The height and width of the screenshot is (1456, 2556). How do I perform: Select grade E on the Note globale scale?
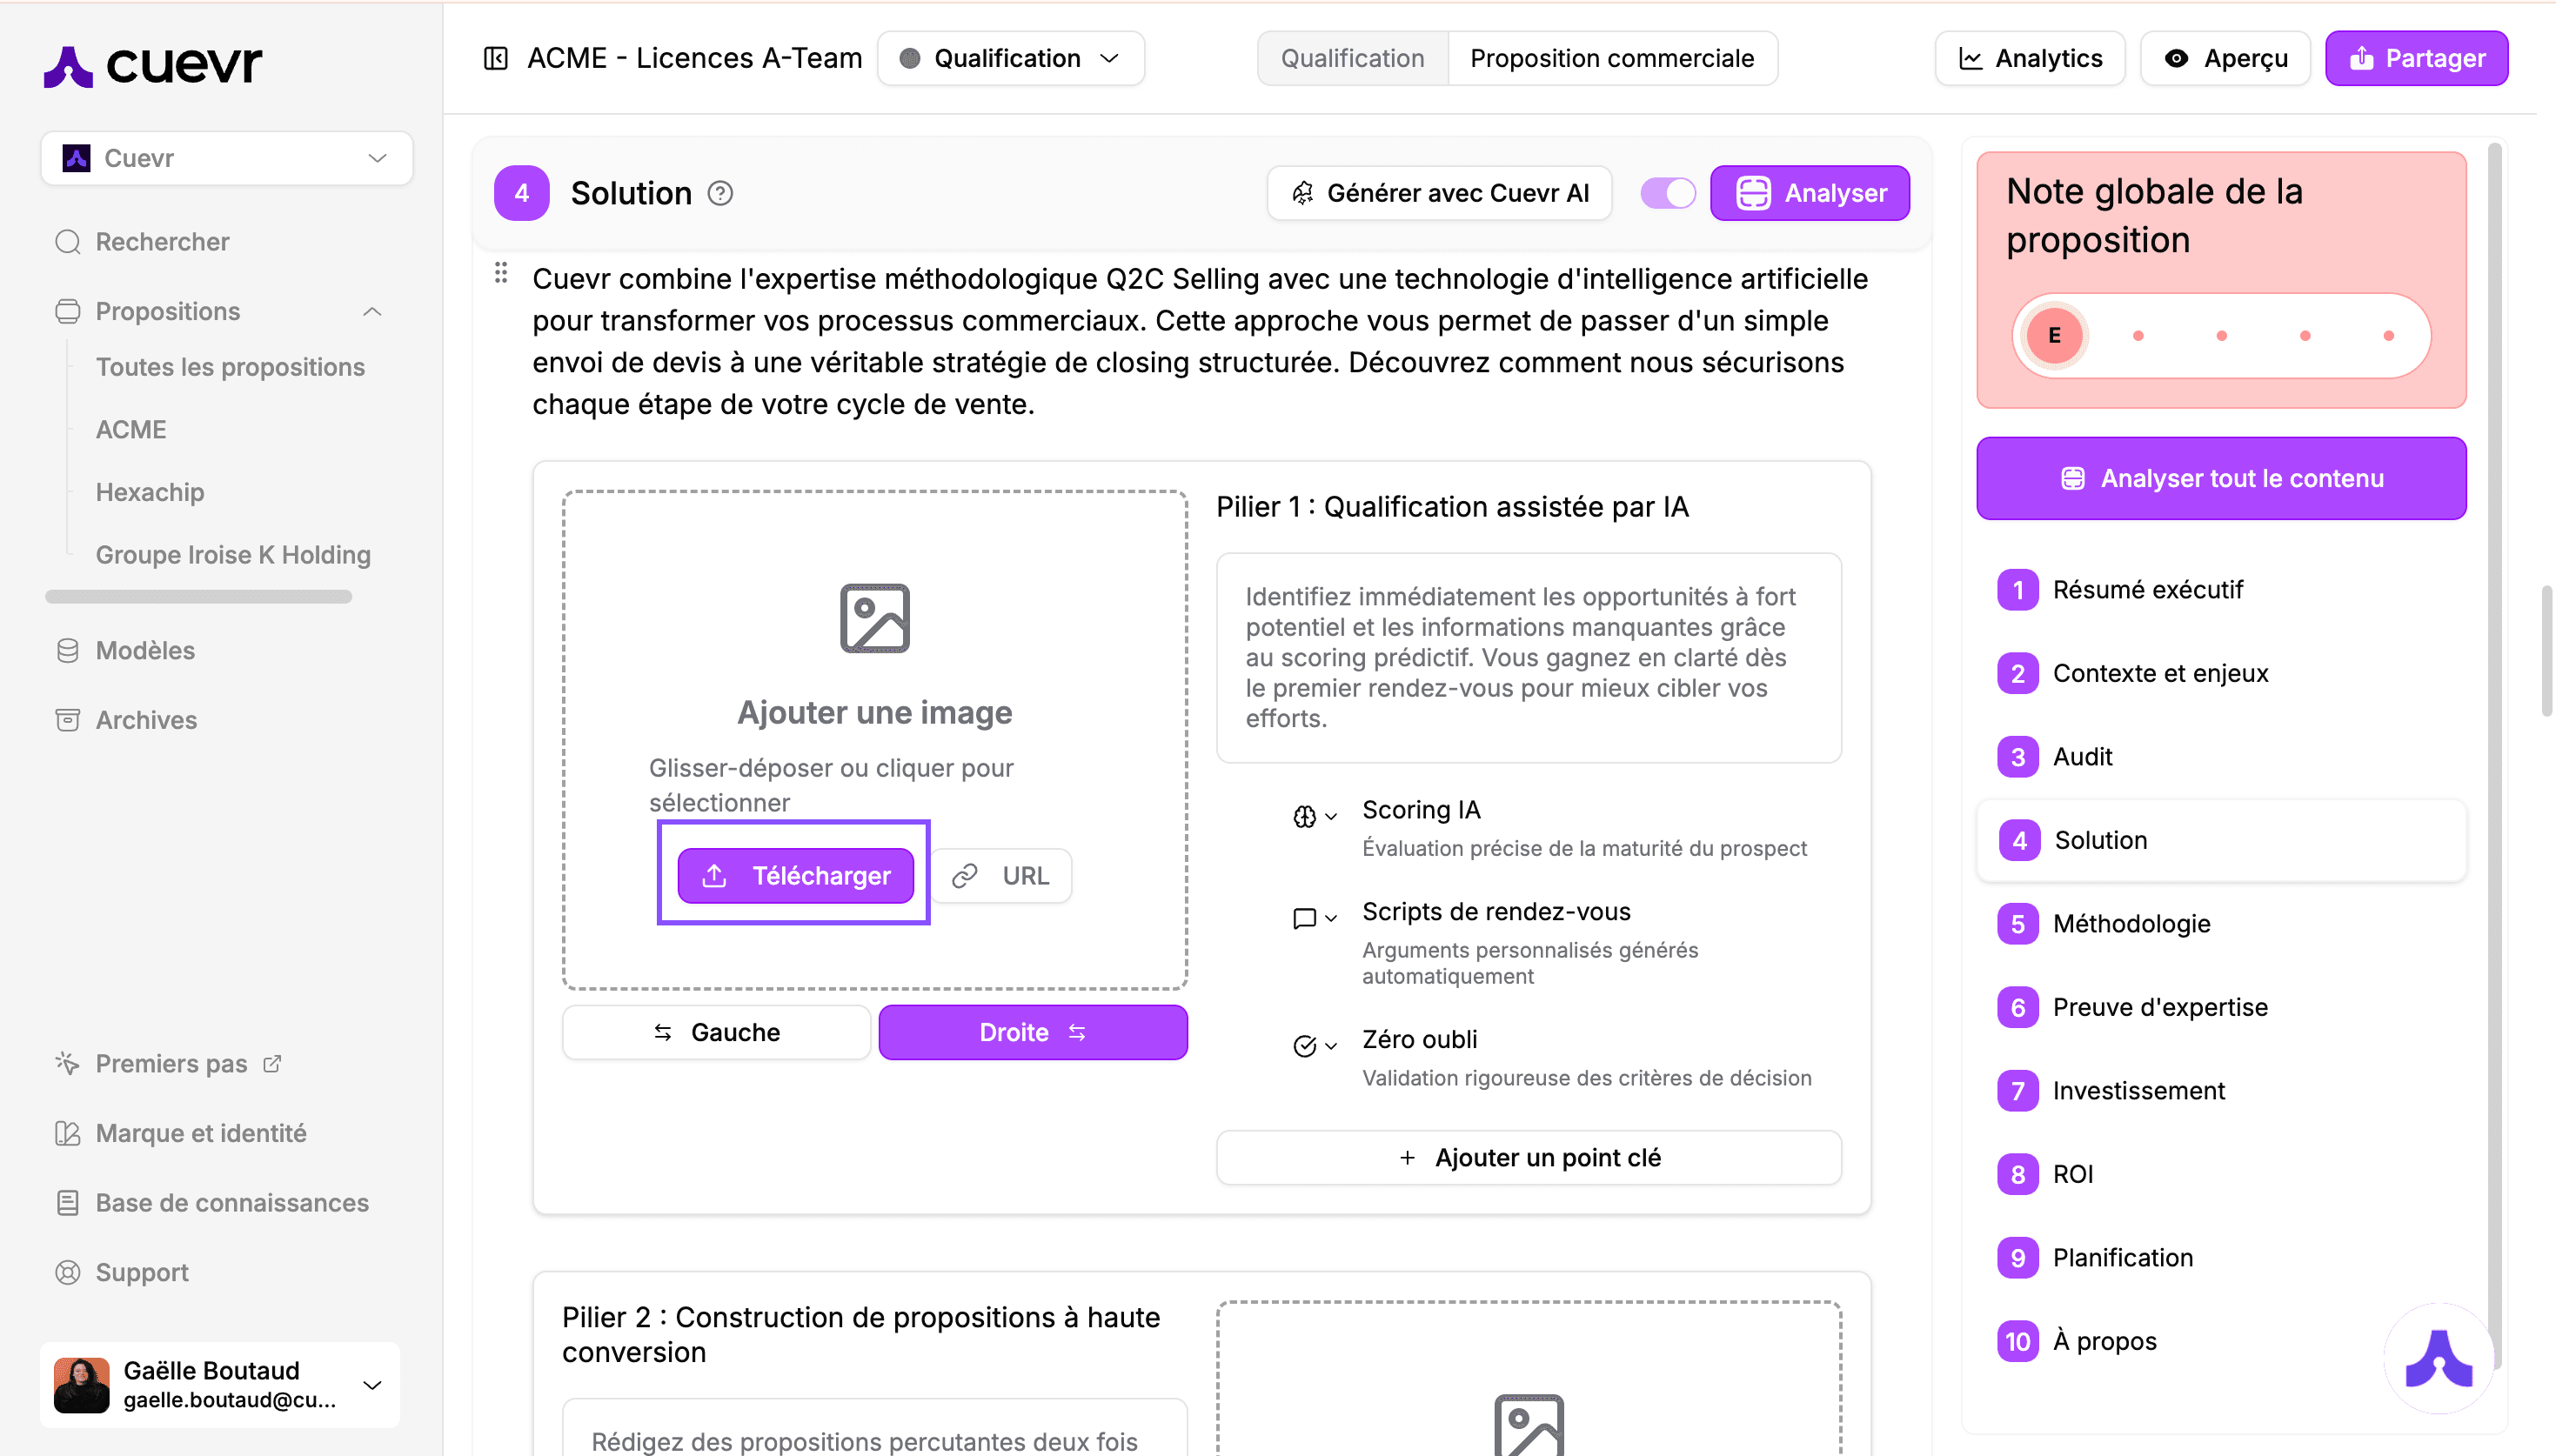pyautogui.click(x=2054, y=336)
